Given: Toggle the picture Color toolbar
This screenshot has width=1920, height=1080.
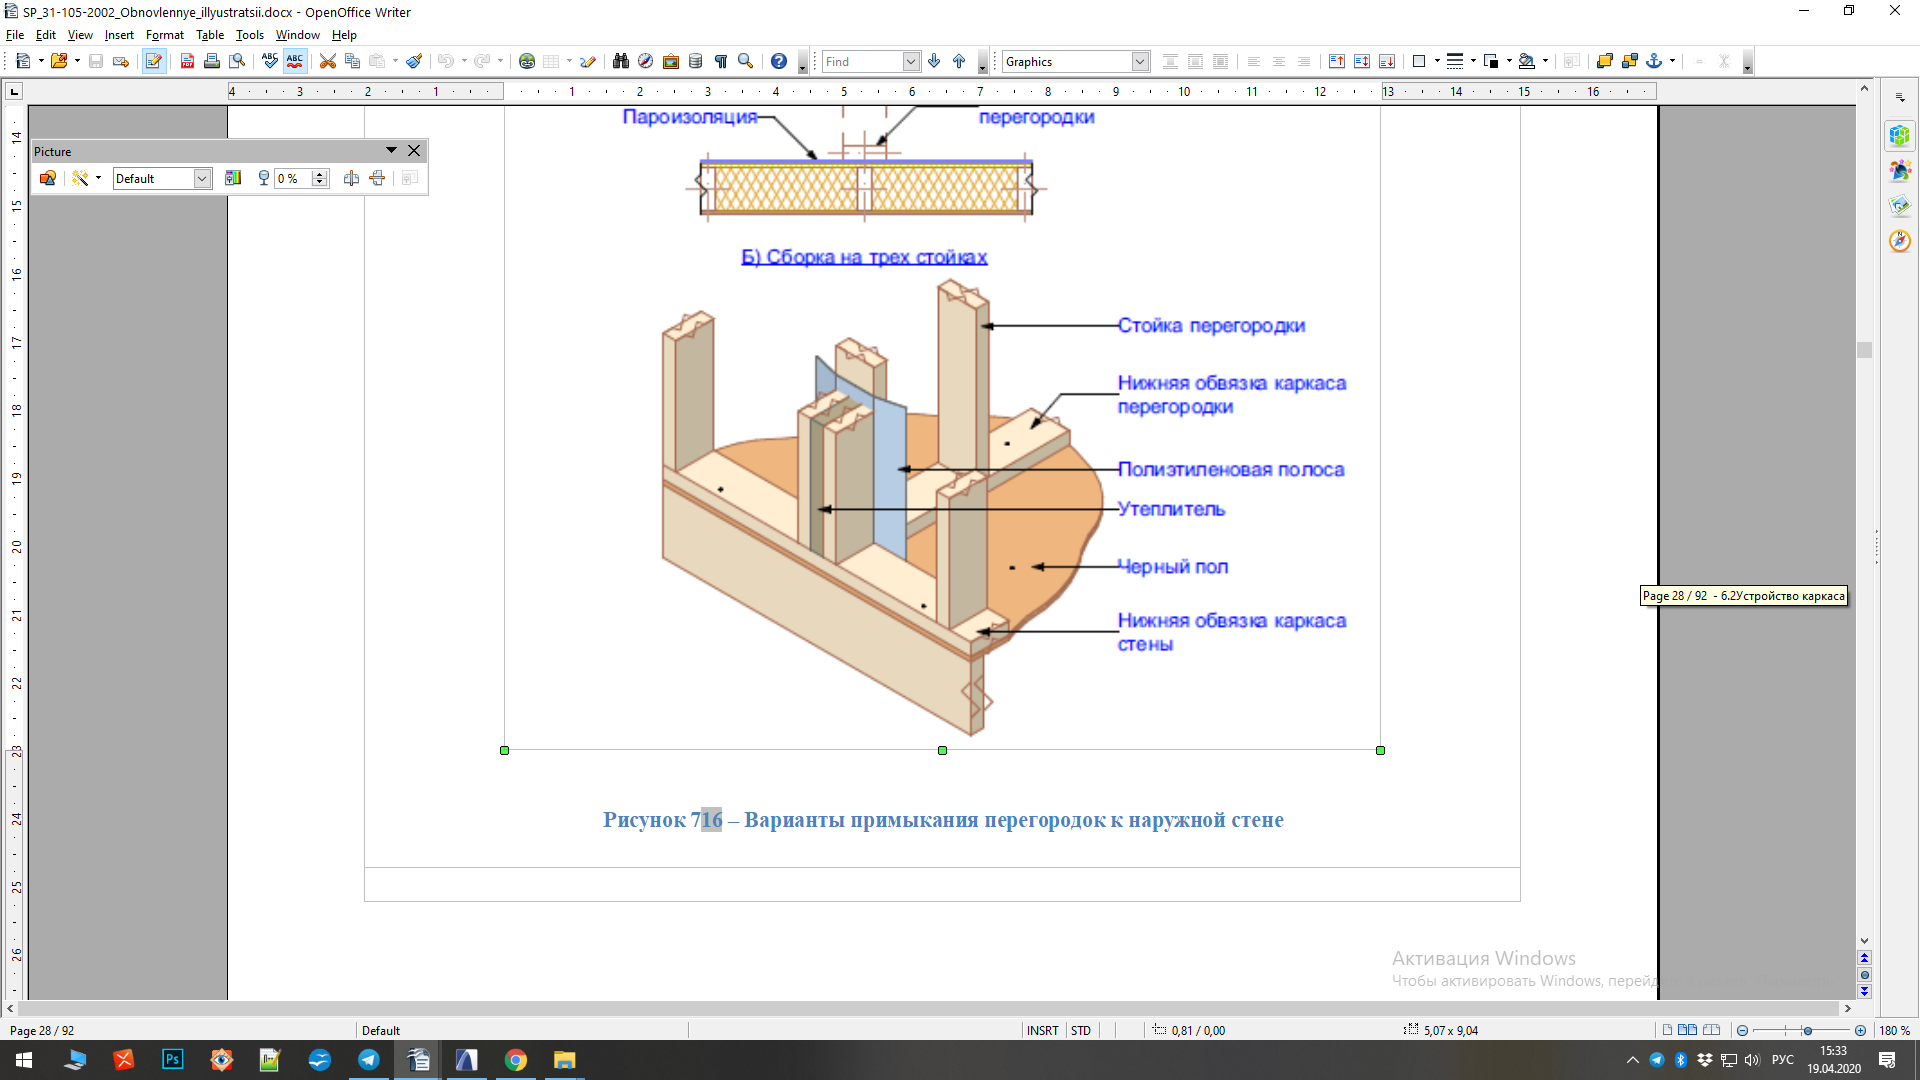Looking at the screenshot, I should 233,178.
